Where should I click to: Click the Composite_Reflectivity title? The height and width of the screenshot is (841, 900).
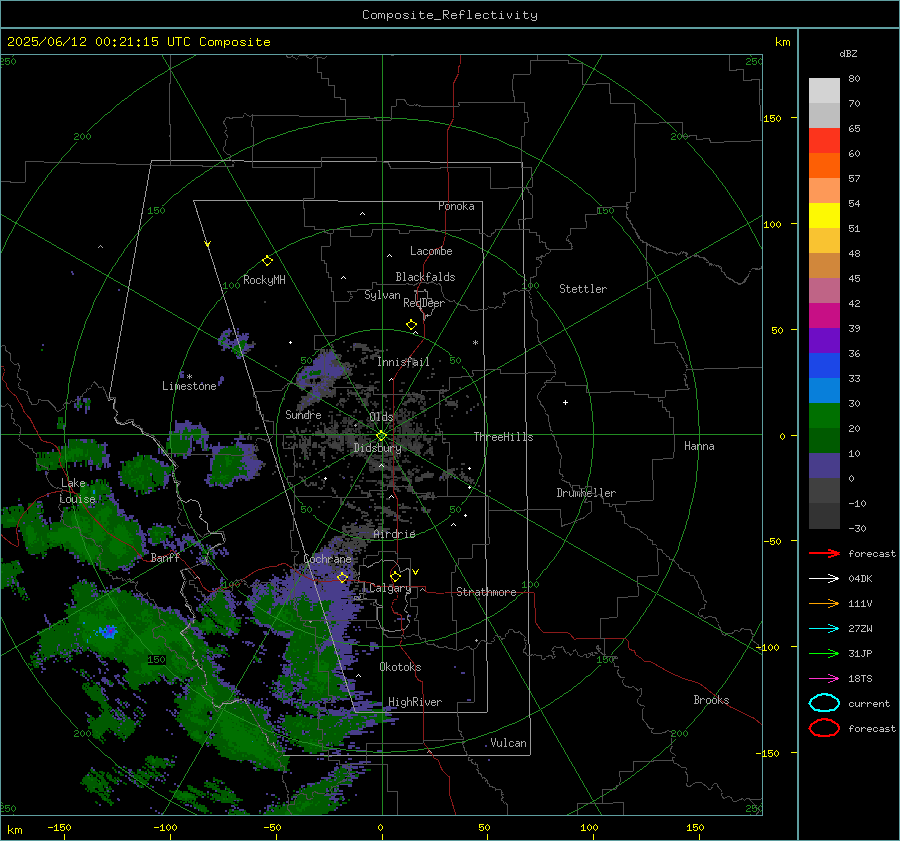[x=449, y=15]
